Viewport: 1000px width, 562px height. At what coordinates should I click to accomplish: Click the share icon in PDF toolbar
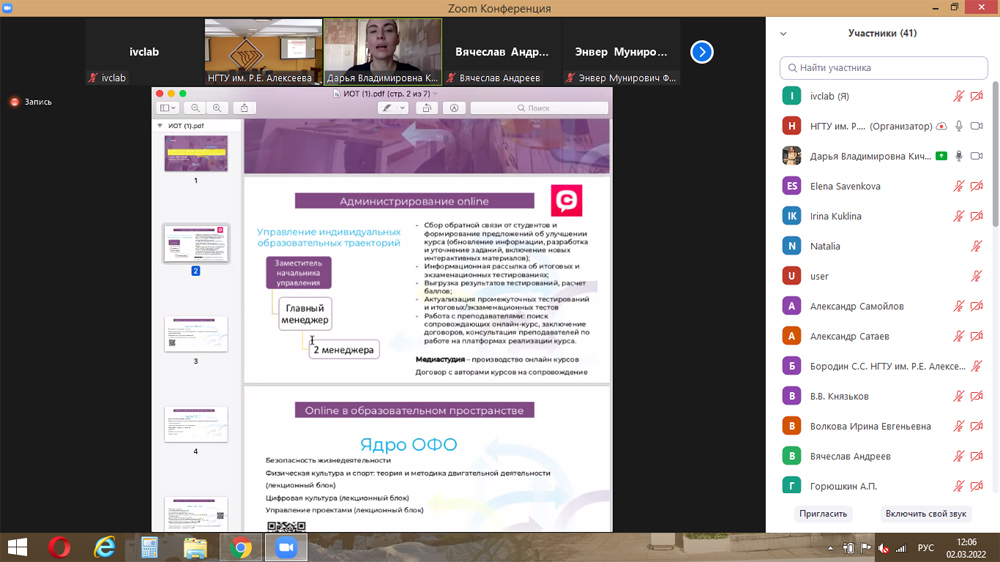tap(244, 108)
